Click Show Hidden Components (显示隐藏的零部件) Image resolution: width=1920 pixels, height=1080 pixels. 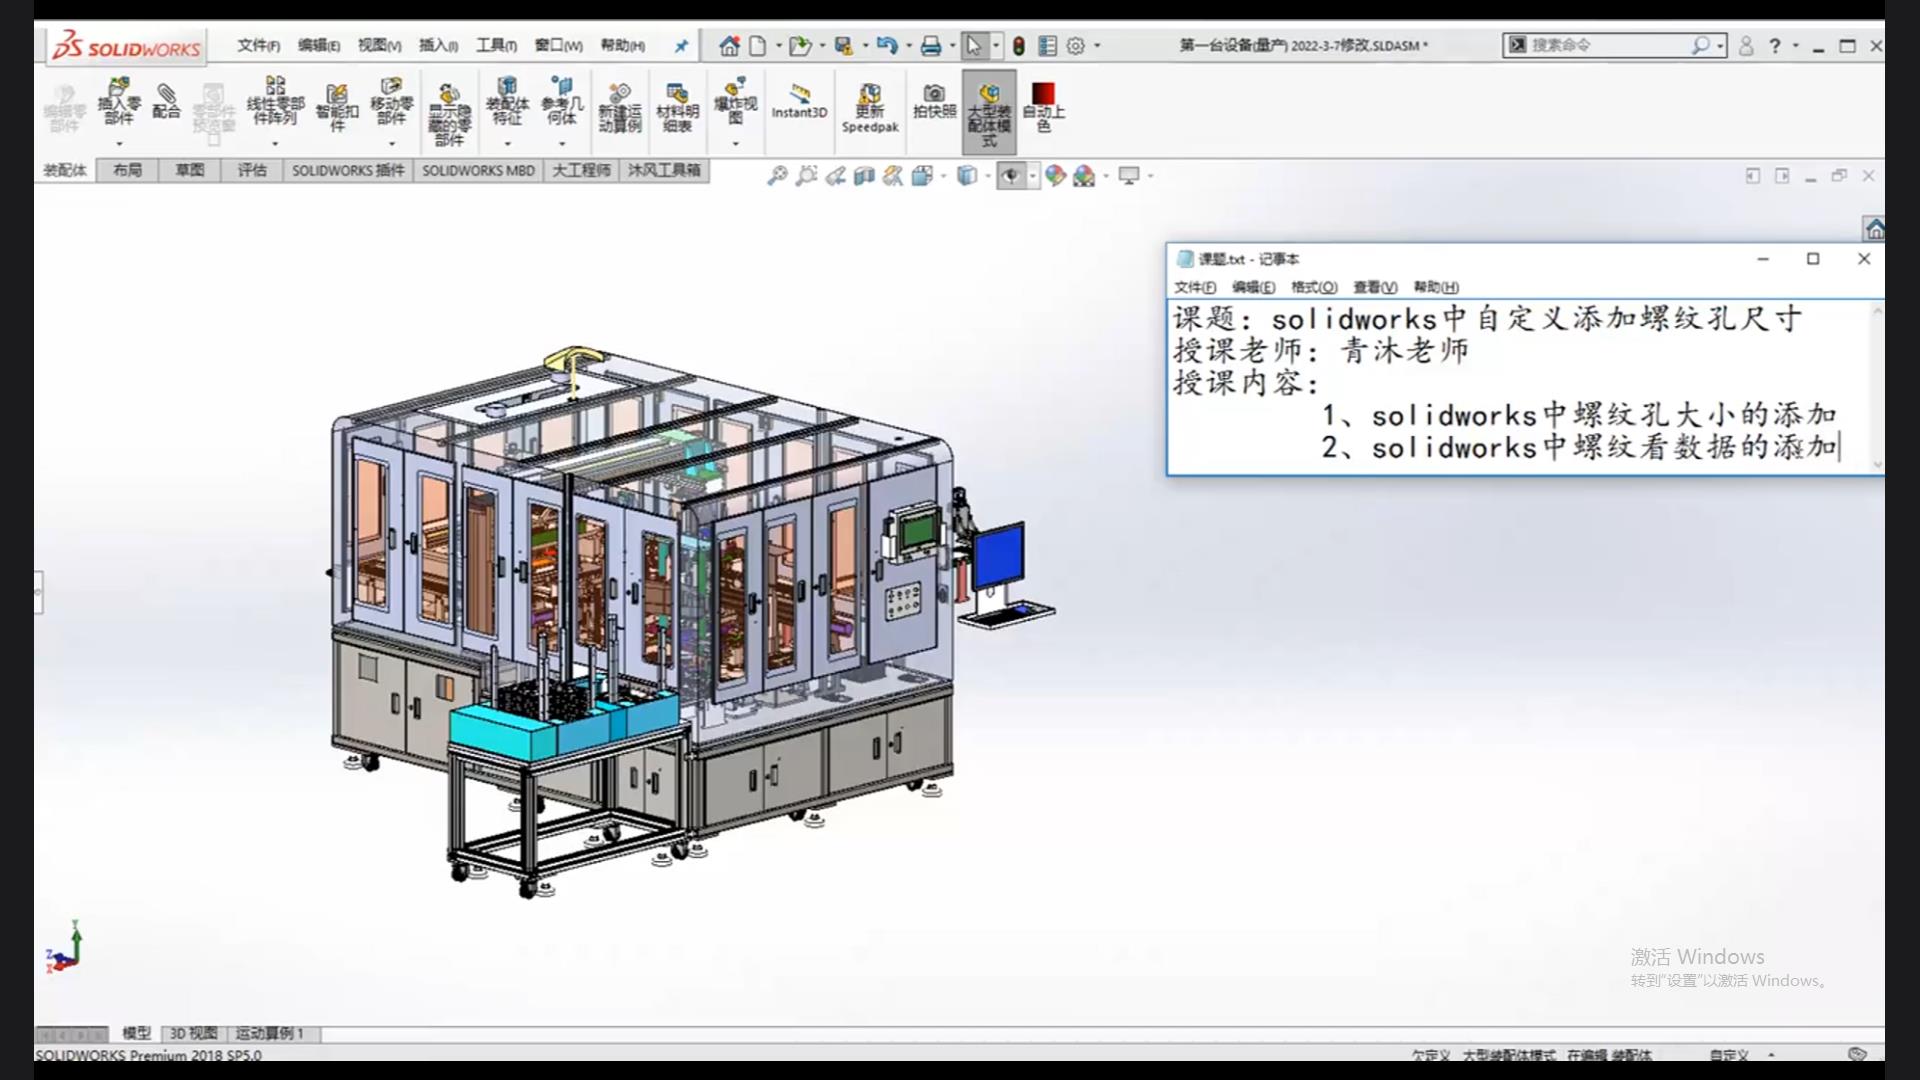[449, 115]
